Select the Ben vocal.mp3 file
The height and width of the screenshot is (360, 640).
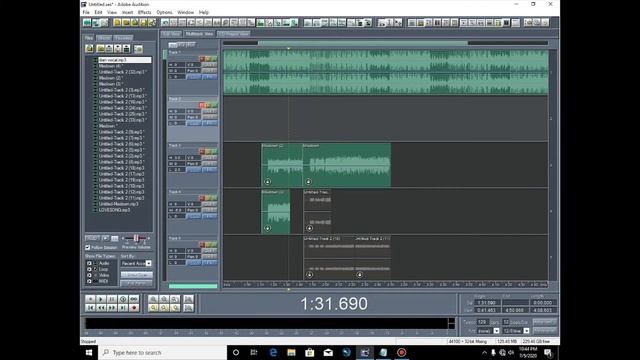click(124, 60)
